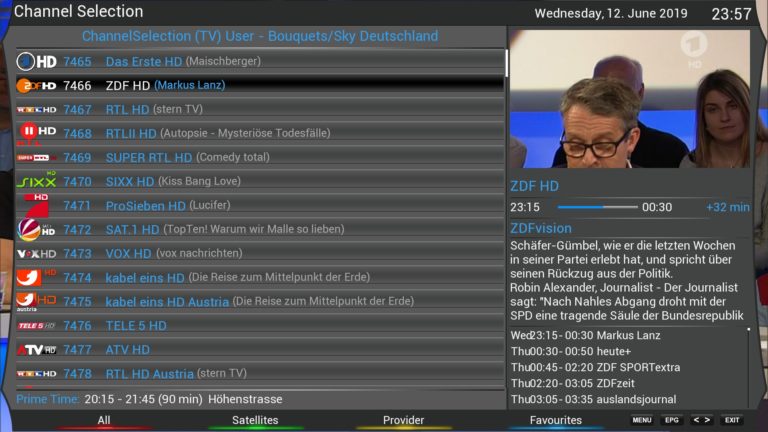768x432 pixels.
Task: Click the EPG key icon
Action: coord(672,420)
